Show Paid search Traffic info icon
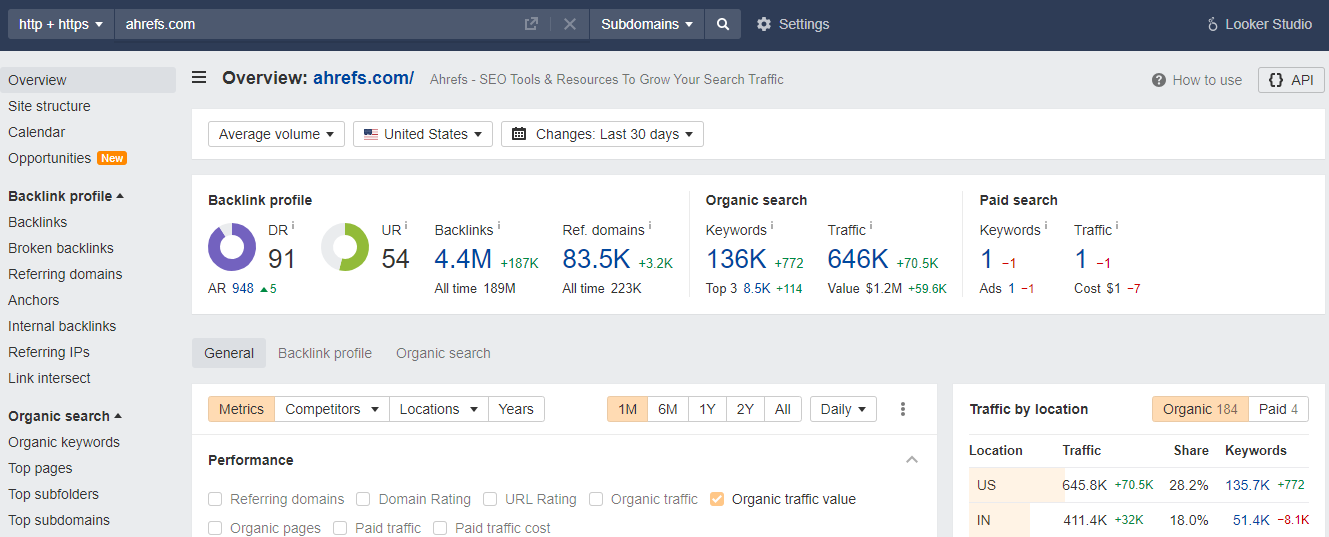Viewport: 1329px width, 537px height. click(x=1117, y=226)
